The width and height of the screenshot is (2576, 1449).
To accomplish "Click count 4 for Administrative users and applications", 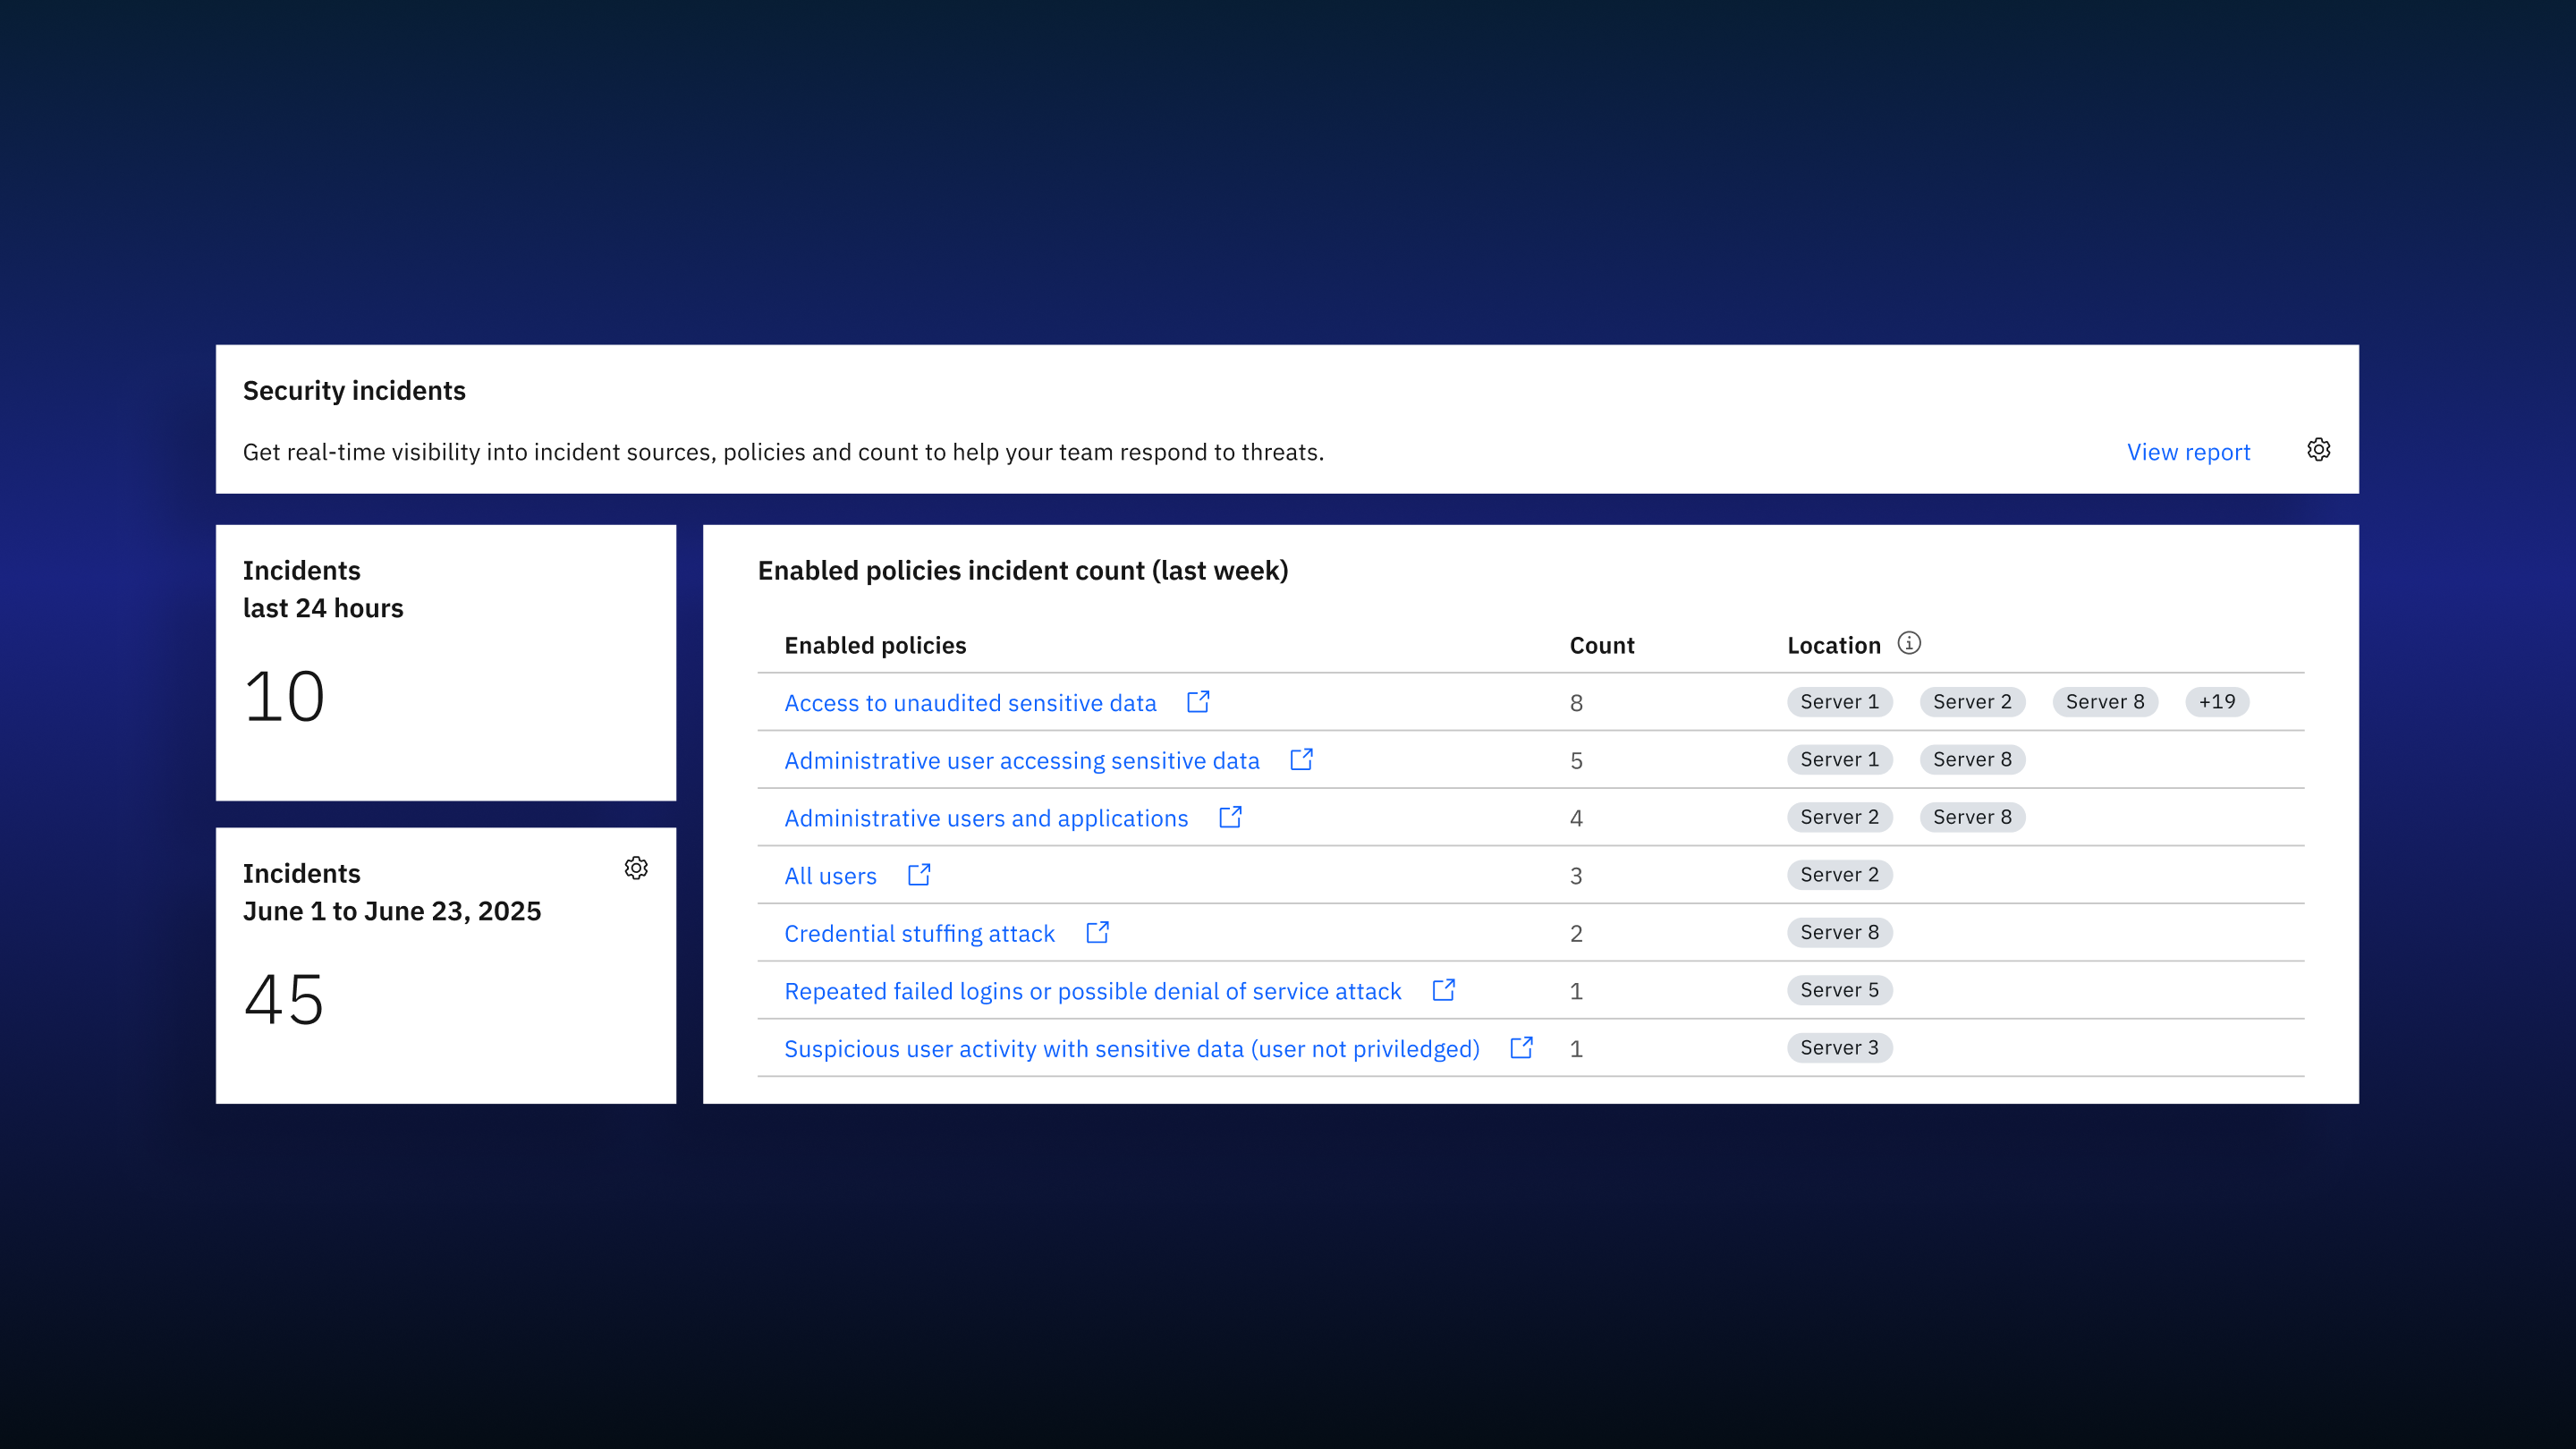I will 1576,818.
